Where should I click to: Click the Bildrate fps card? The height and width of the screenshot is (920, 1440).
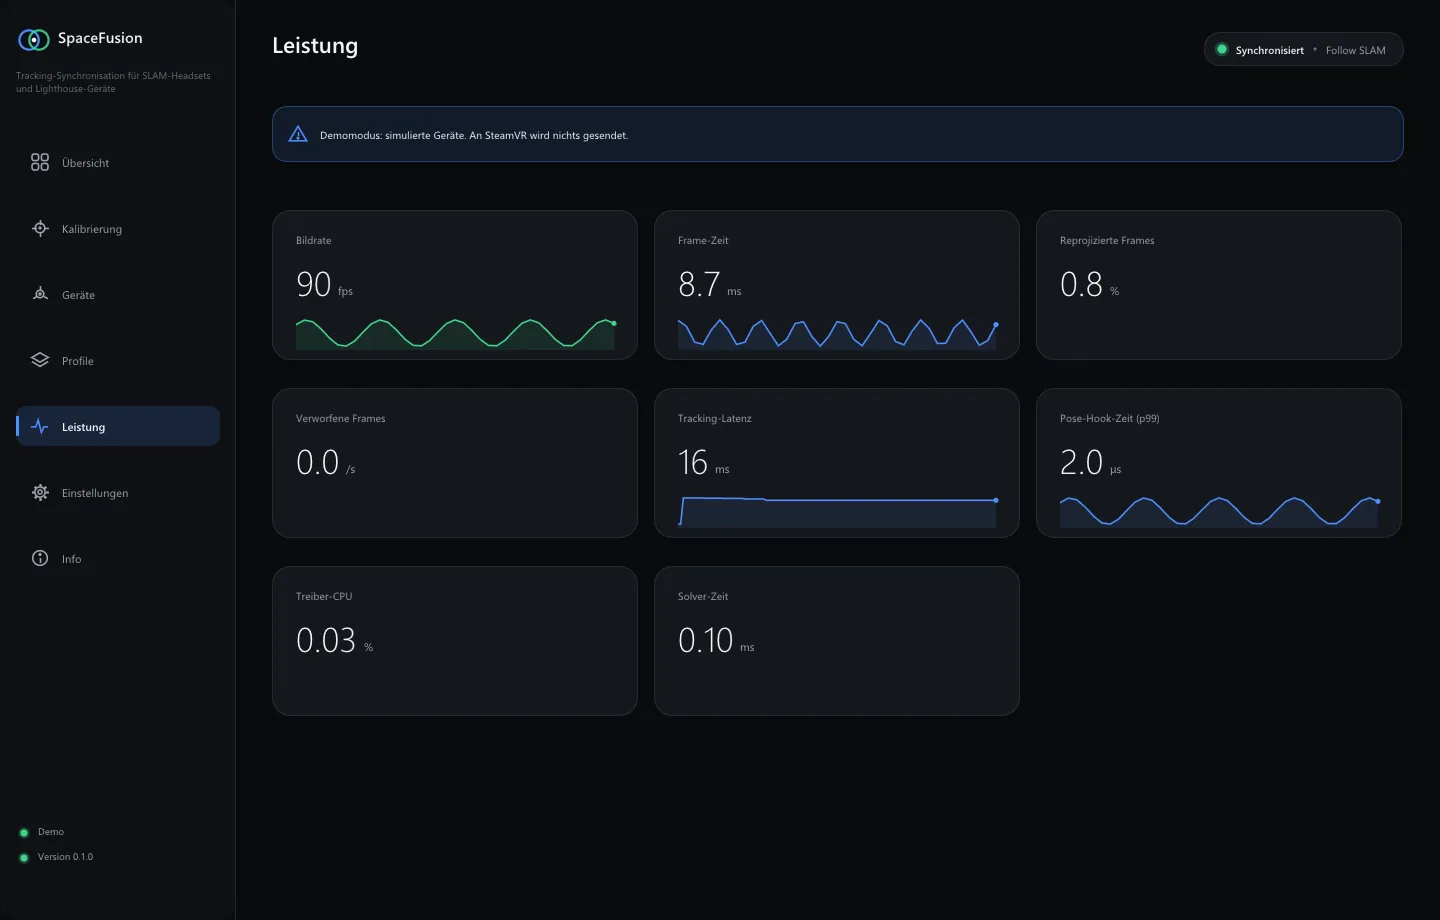click(455, 285)
